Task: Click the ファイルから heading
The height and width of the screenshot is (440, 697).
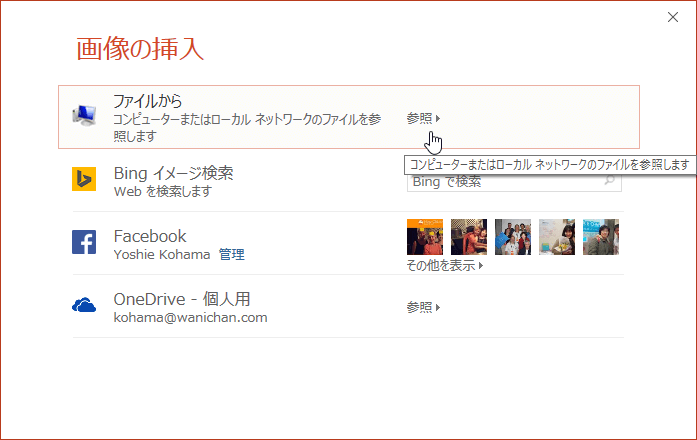Action: coord(148,101)
